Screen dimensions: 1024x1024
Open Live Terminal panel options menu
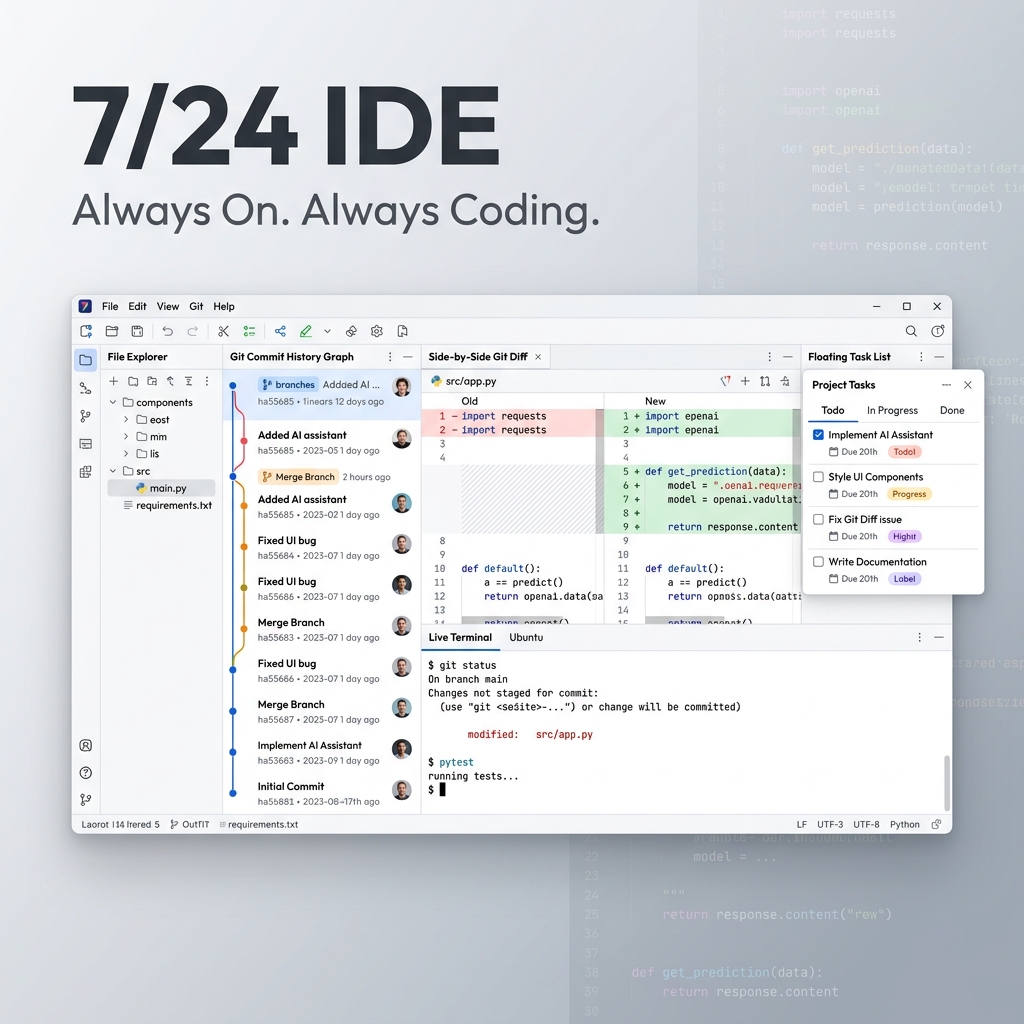(x=920, y=637)
